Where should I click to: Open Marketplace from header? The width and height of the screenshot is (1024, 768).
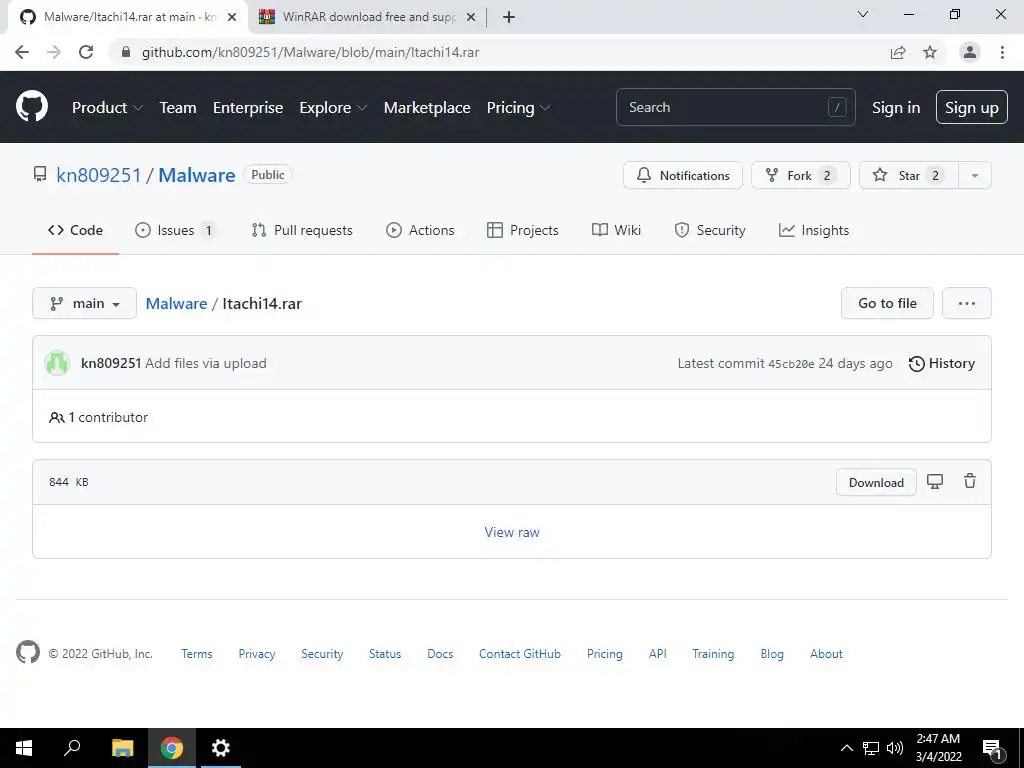[426, 108]
